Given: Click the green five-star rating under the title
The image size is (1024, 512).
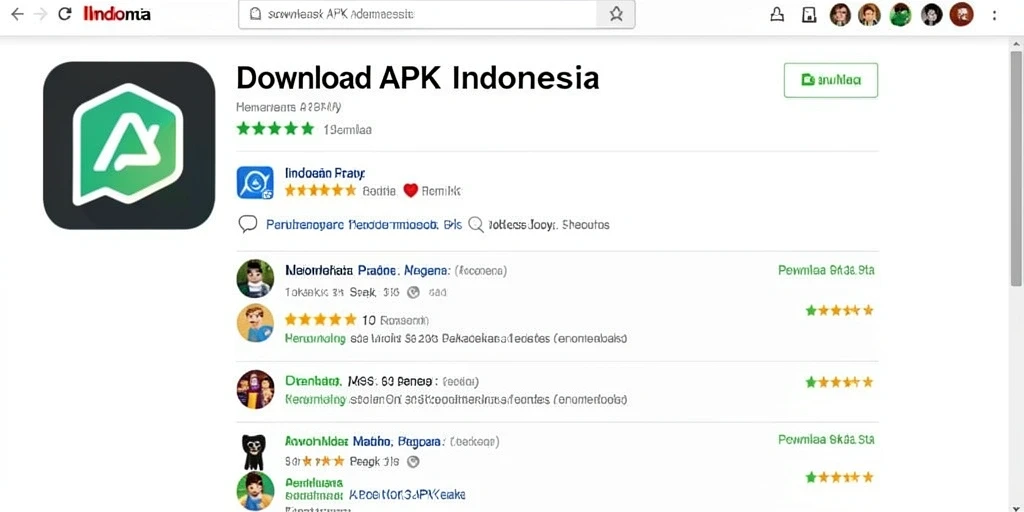Looking at the screenshot, I should (x=275, y=129).
